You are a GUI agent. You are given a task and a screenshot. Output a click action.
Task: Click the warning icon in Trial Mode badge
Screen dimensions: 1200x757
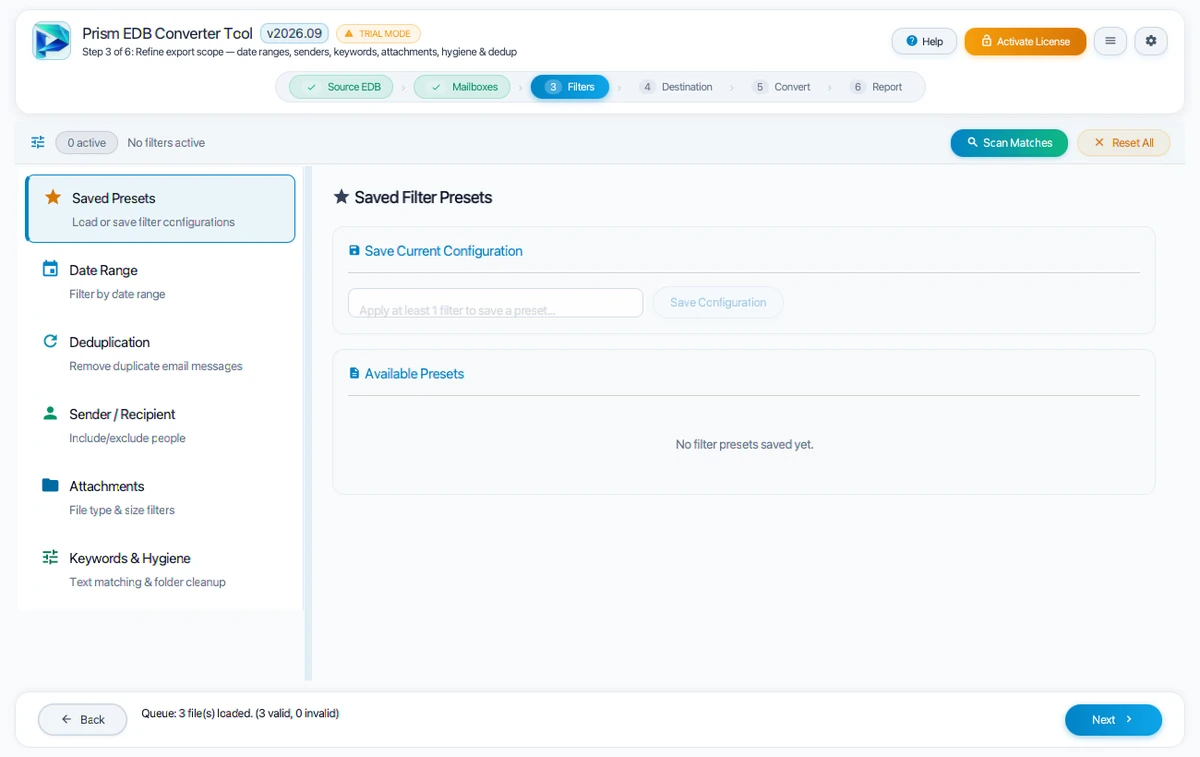tap(349, 33)
